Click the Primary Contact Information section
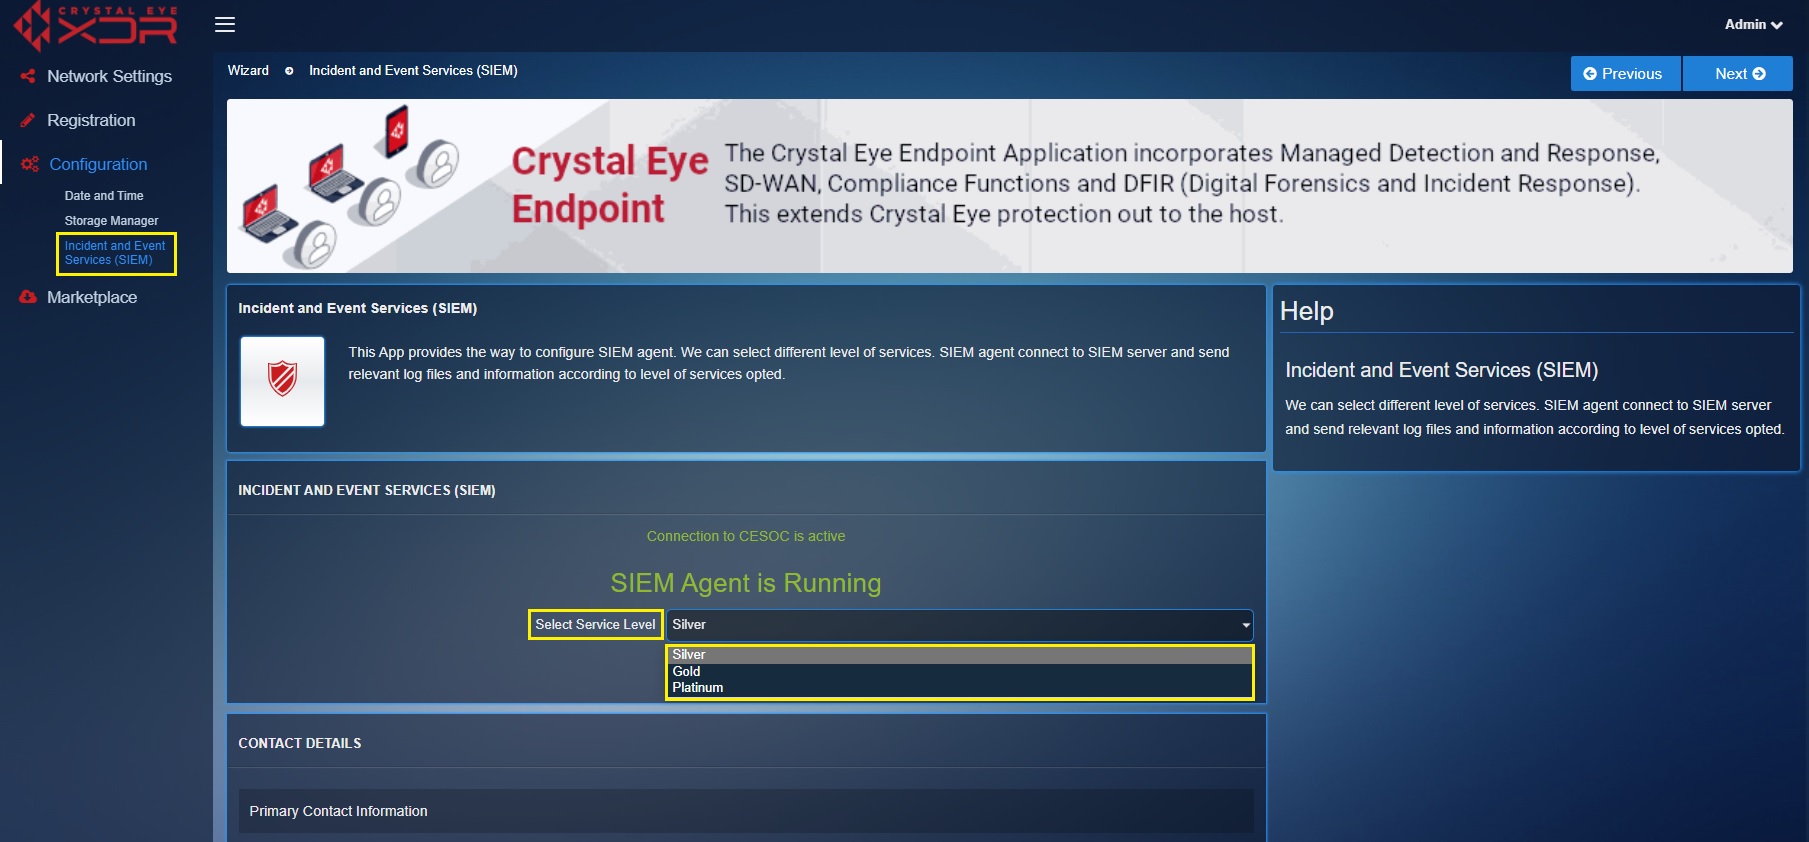The image size is (1809, 842). coord(745,811)
